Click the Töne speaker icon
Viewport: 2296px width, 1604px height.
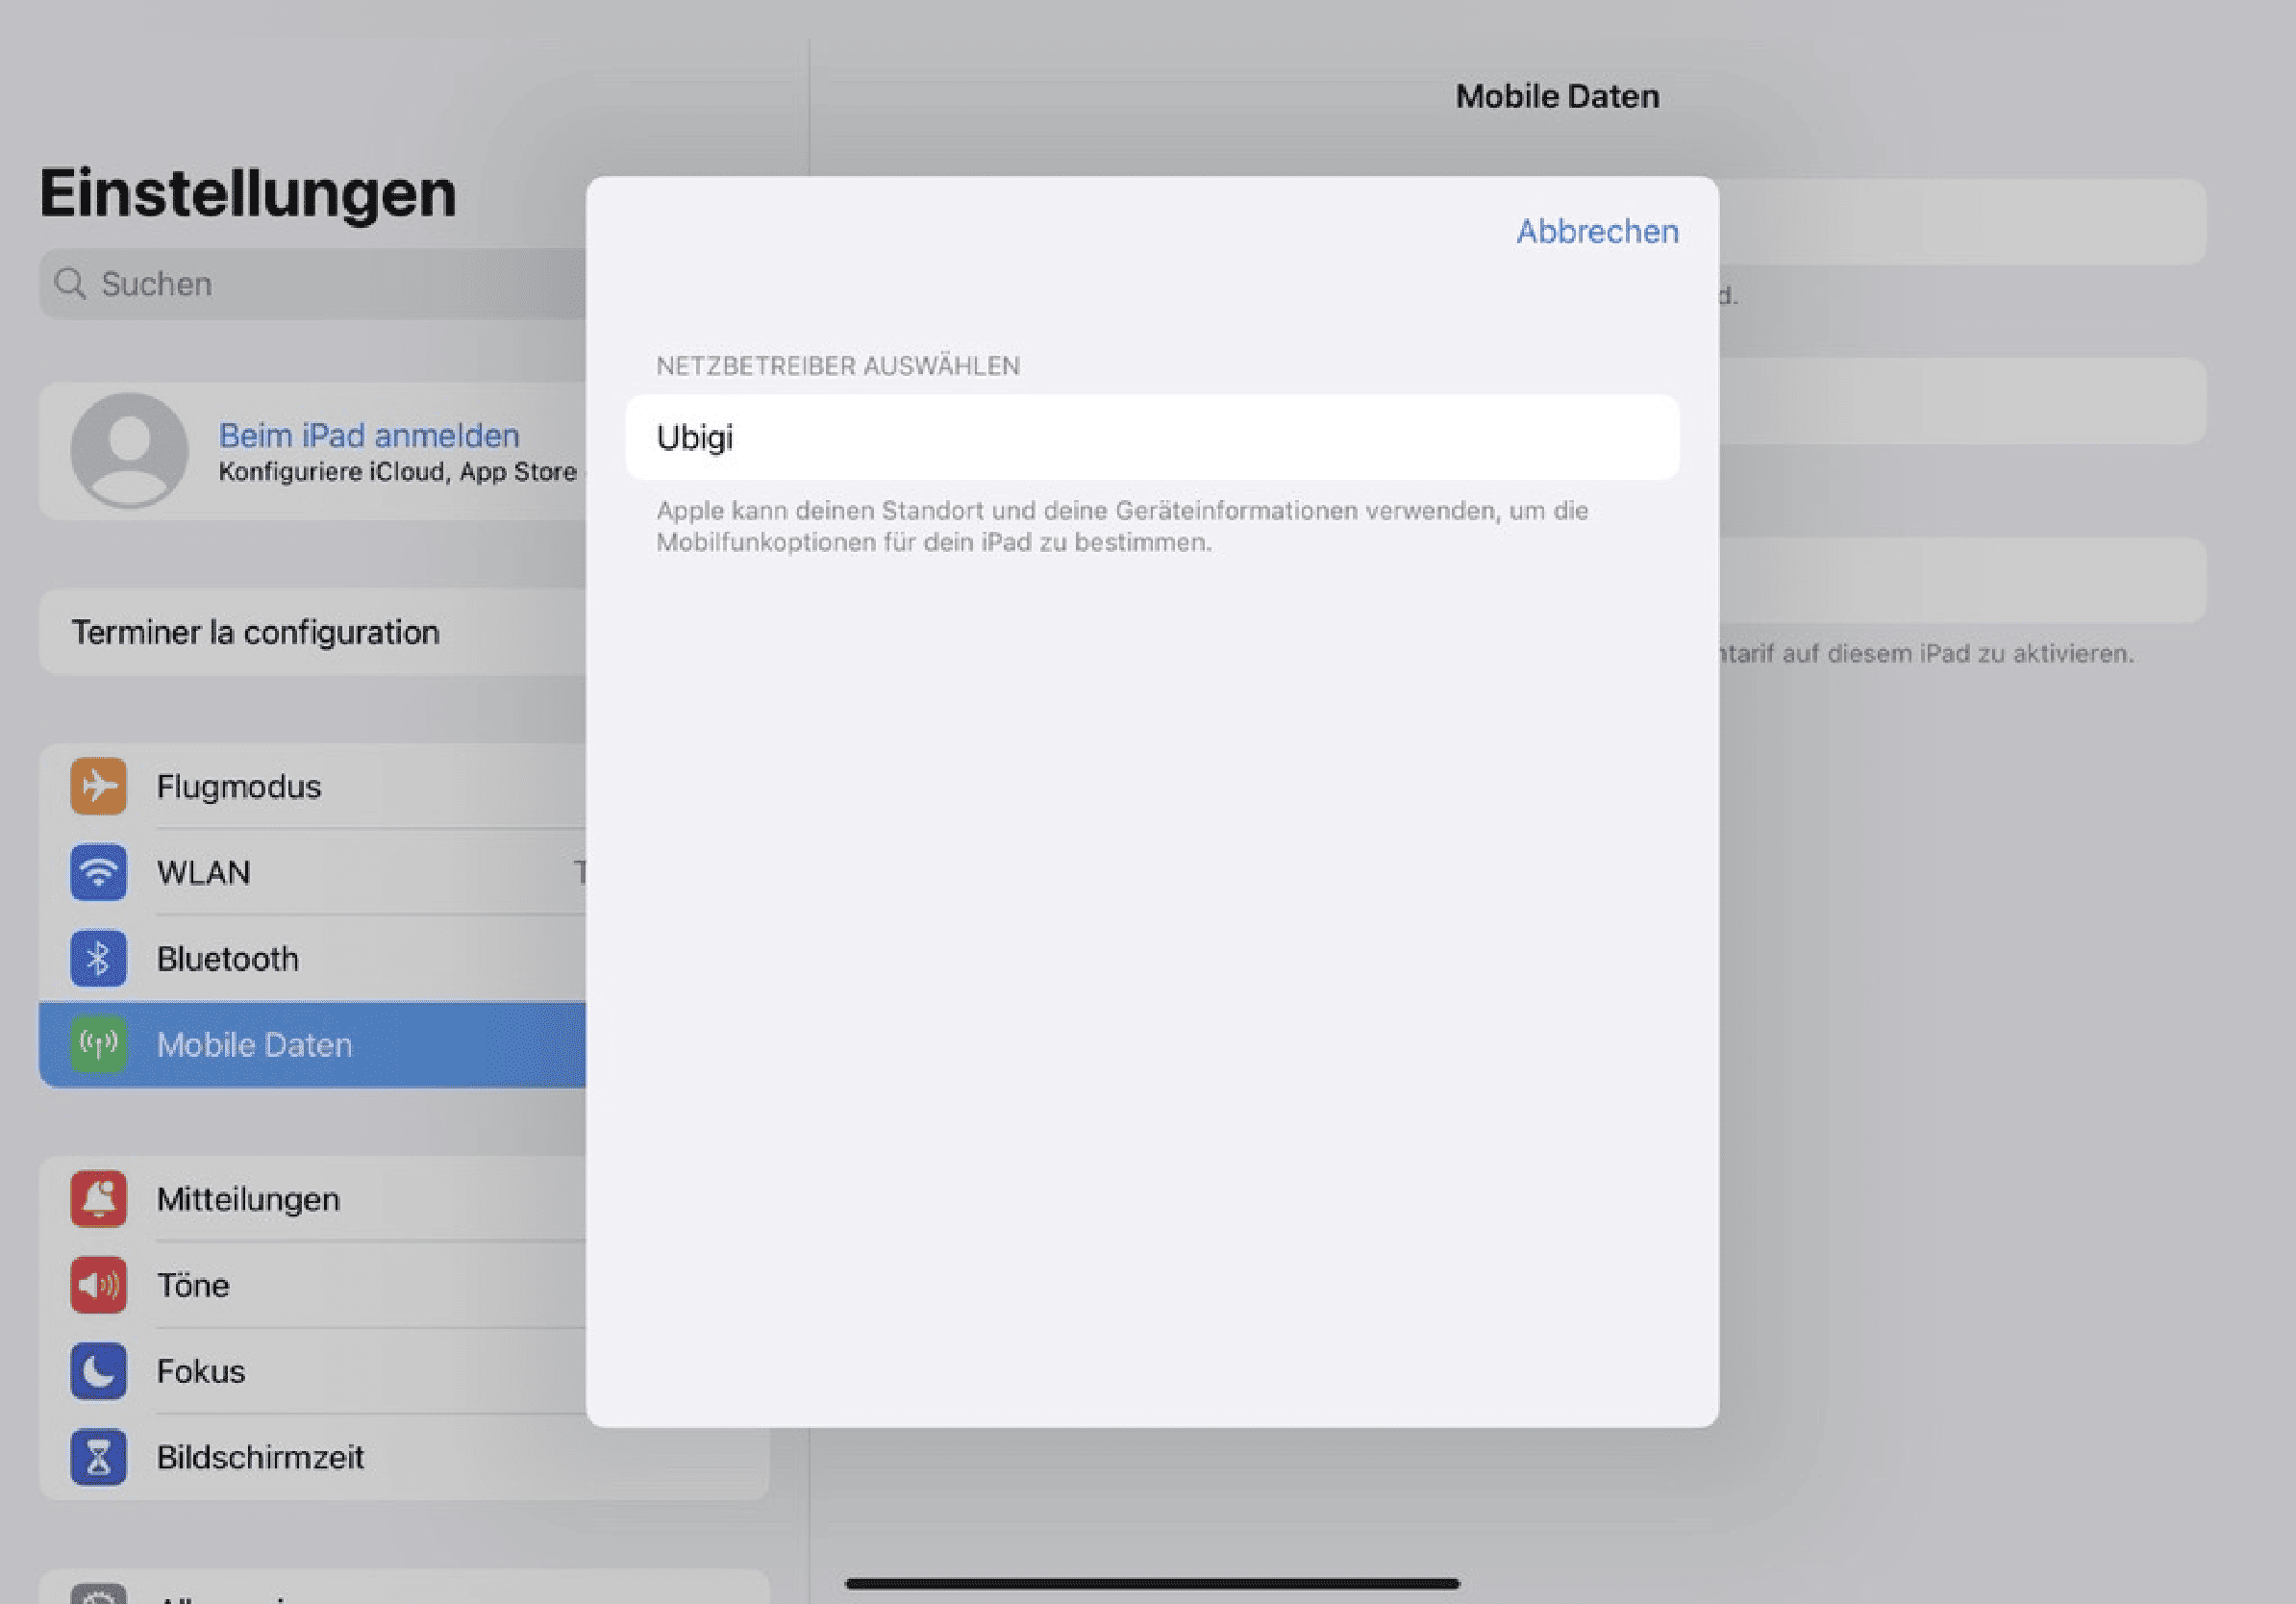click(98, 1284)
